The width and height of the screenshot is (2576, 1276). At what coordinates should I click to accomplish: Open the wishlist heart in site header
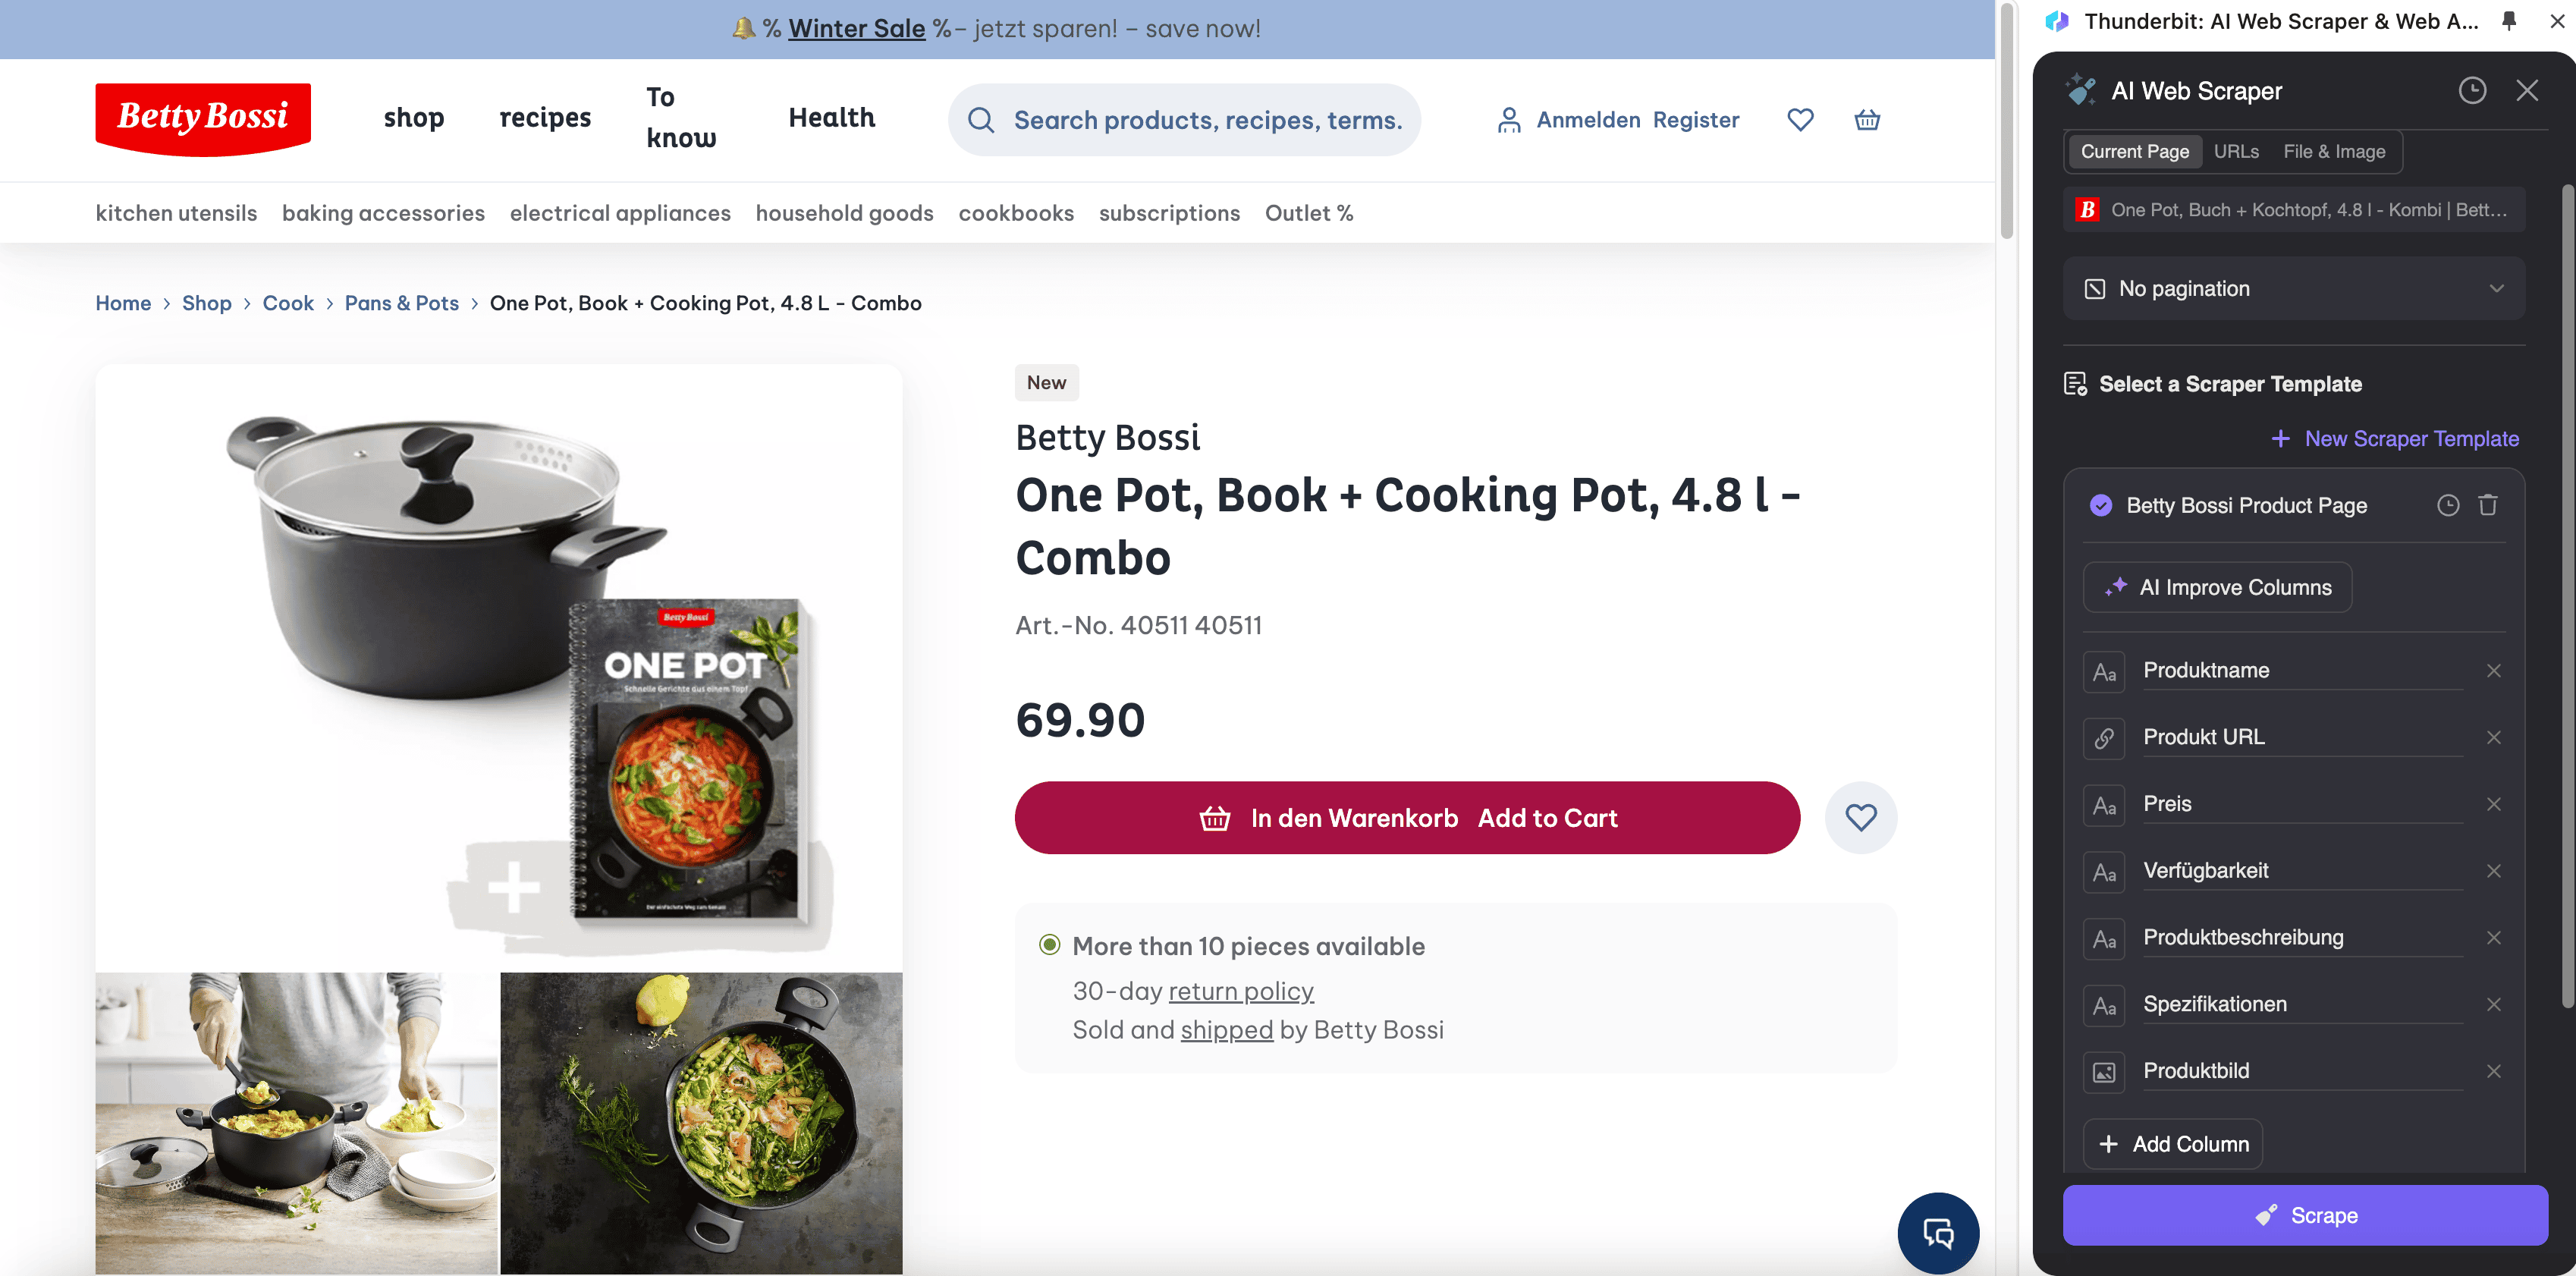(1799, 120)
